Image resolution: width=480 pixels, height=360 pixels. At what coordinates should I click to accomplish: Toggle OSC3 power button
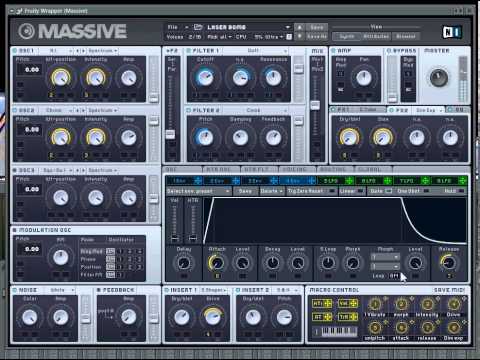pyautogui.click(x=15, y=170)
